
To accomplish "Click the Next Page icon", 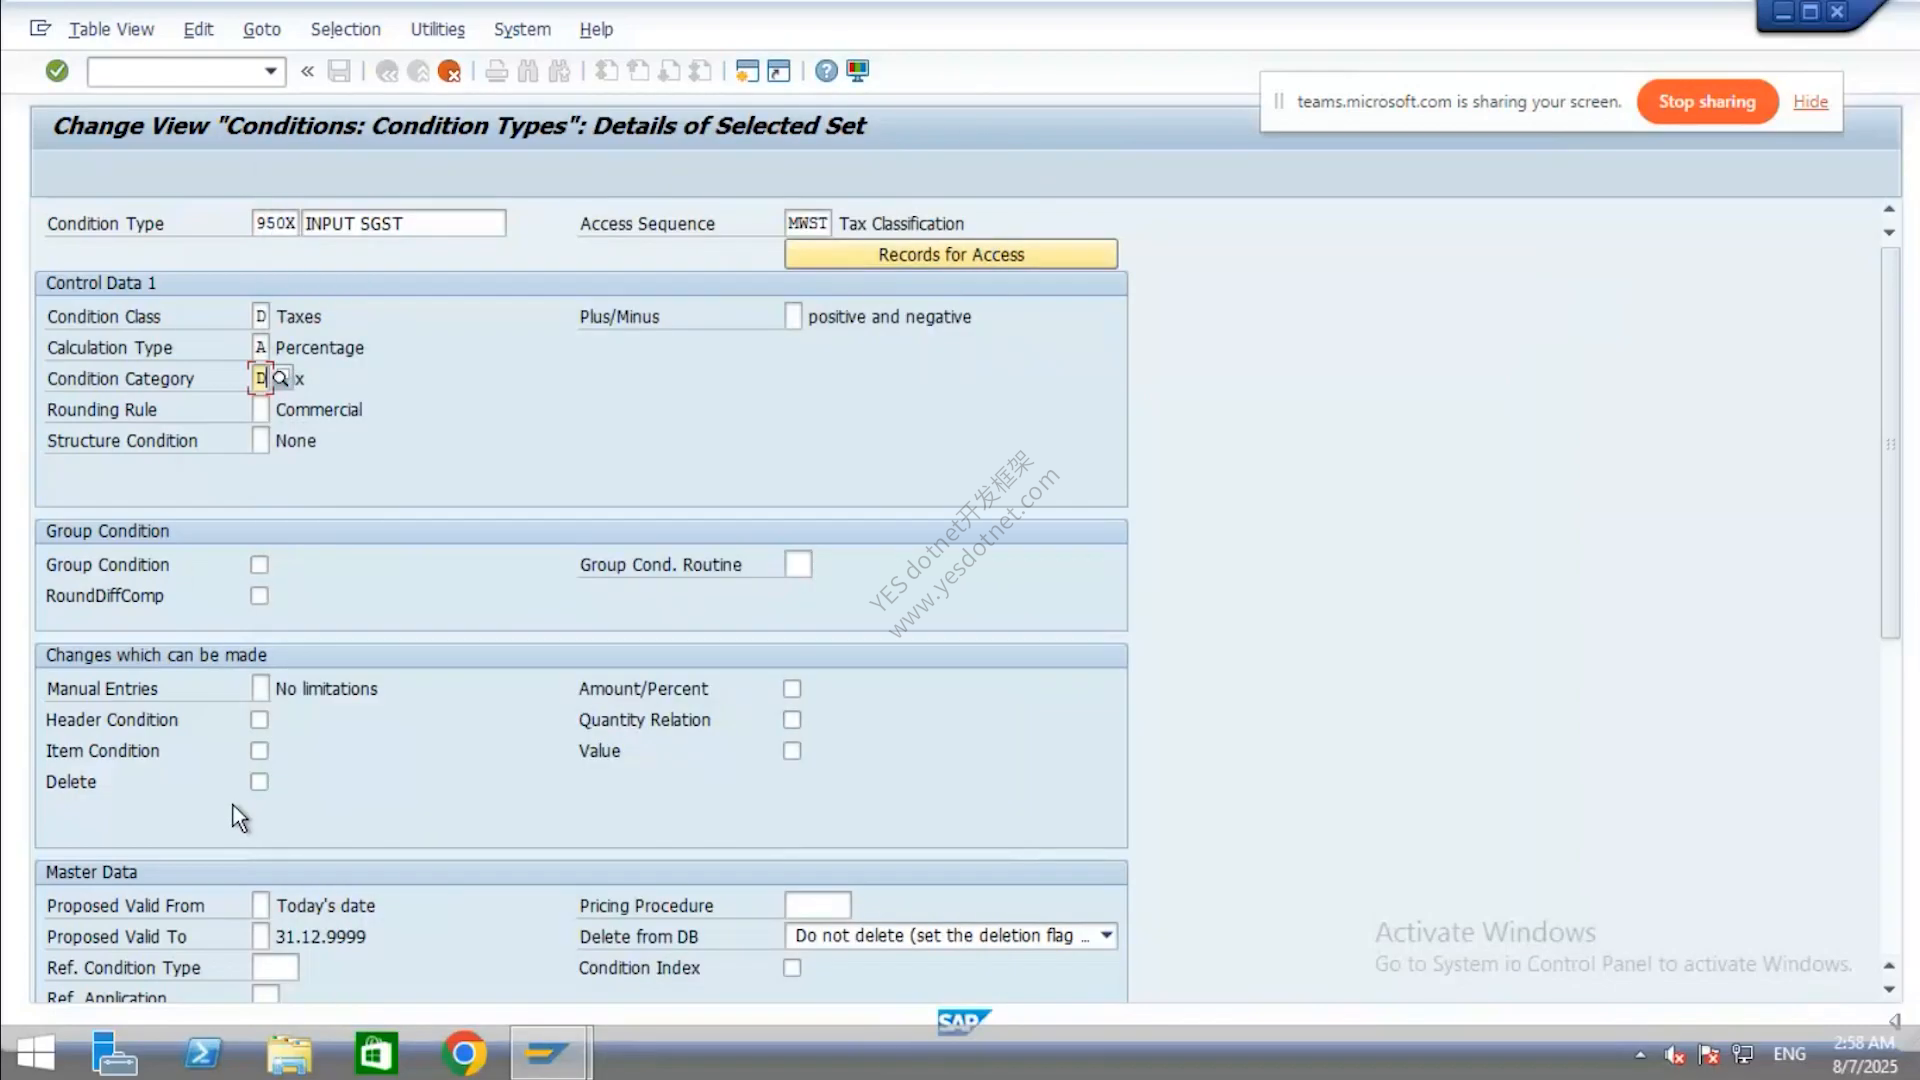I will pyautogui.click(x=669, y=71).
